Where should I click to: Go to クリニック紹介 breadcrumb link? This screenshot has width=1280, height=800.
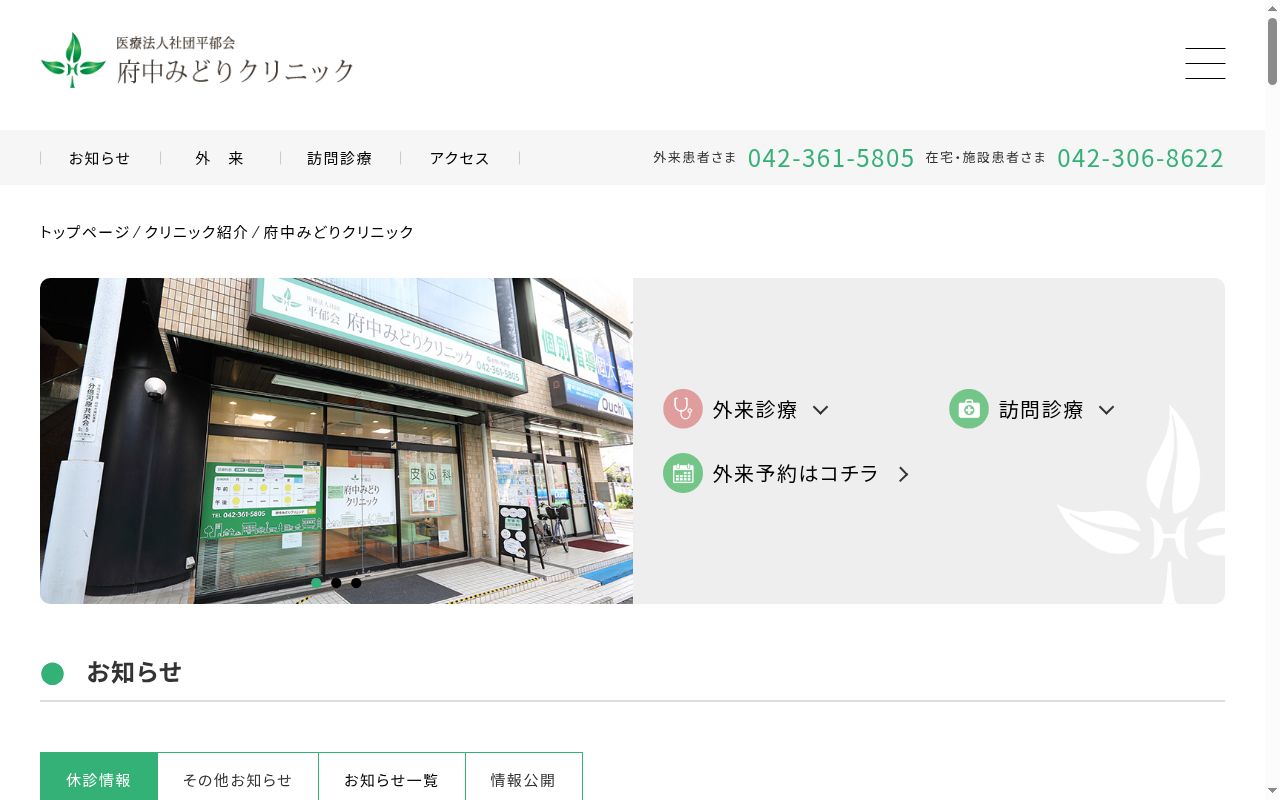[196, 232]
